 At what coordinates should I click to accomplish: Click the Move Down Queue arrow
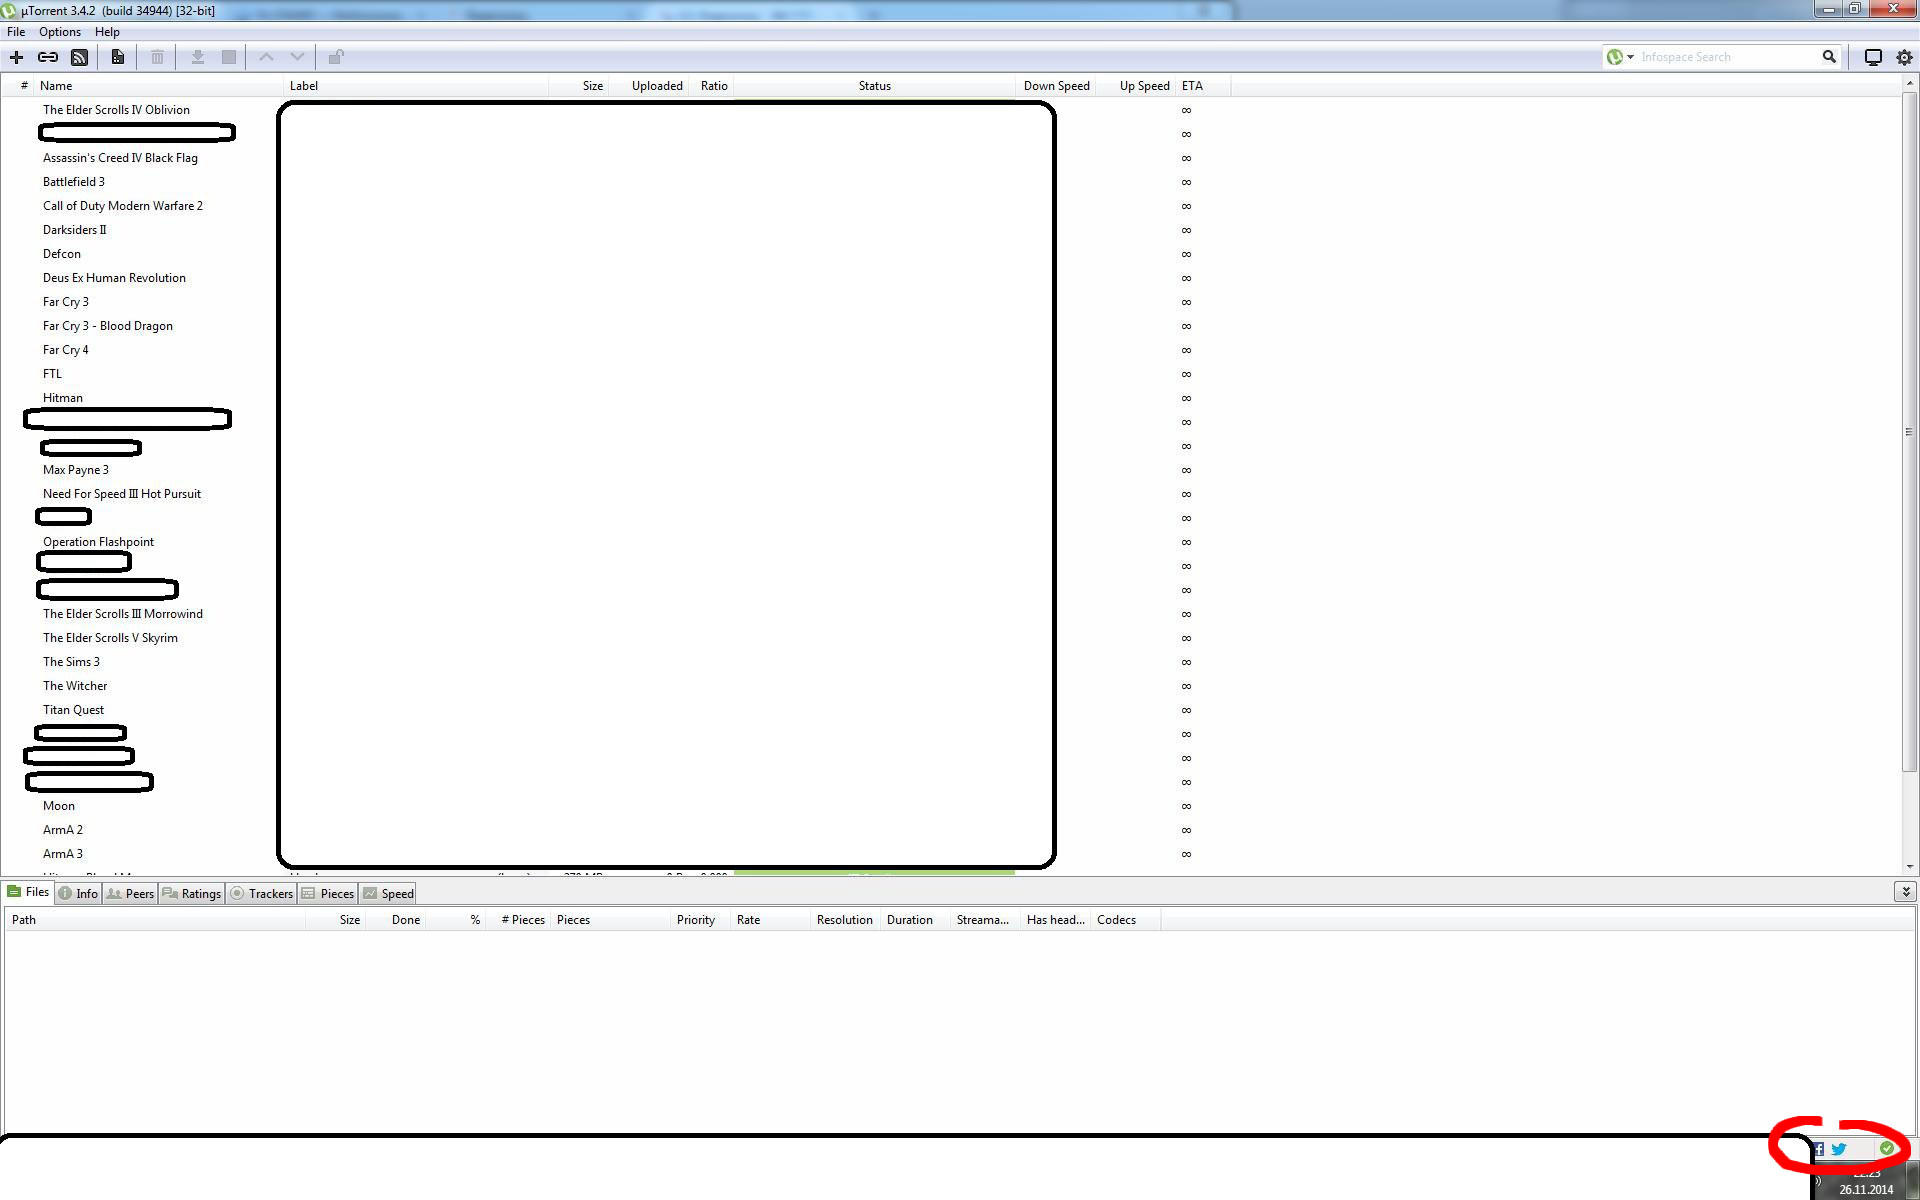(x=297, y=57)
